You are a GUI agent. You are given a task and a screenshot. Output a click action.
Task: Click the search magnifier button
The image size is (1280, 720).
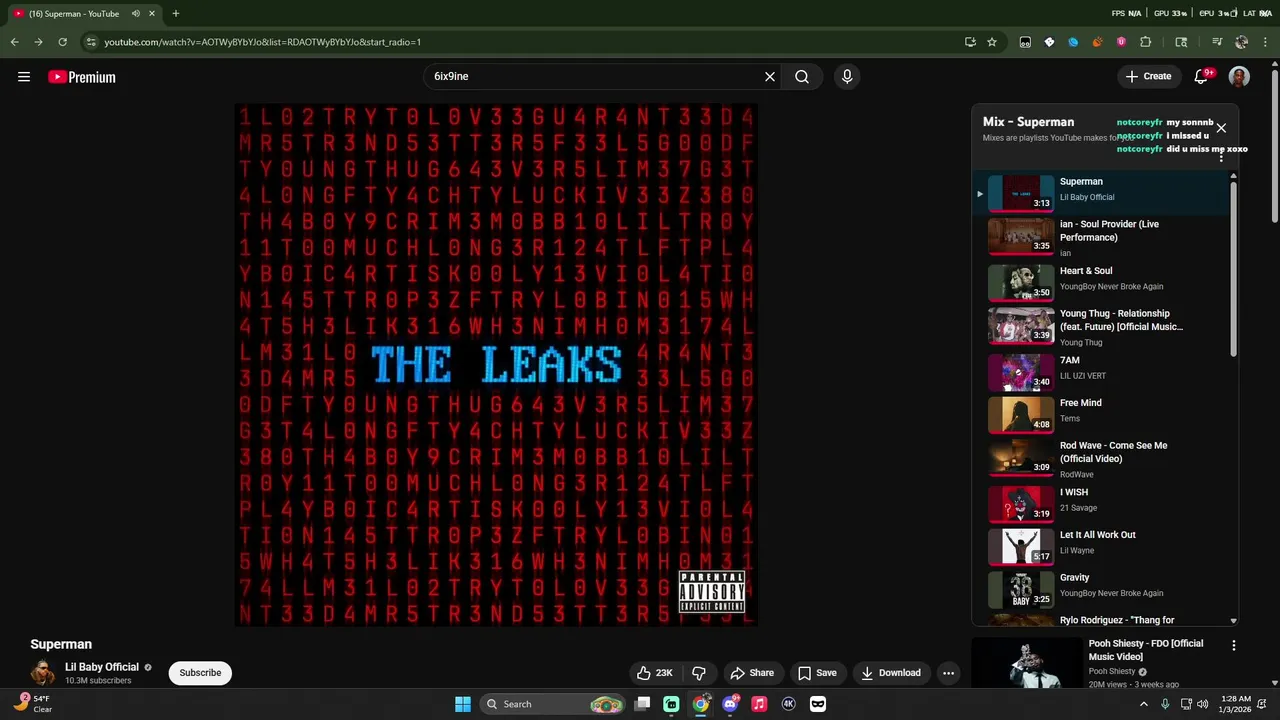coord(802,76)
